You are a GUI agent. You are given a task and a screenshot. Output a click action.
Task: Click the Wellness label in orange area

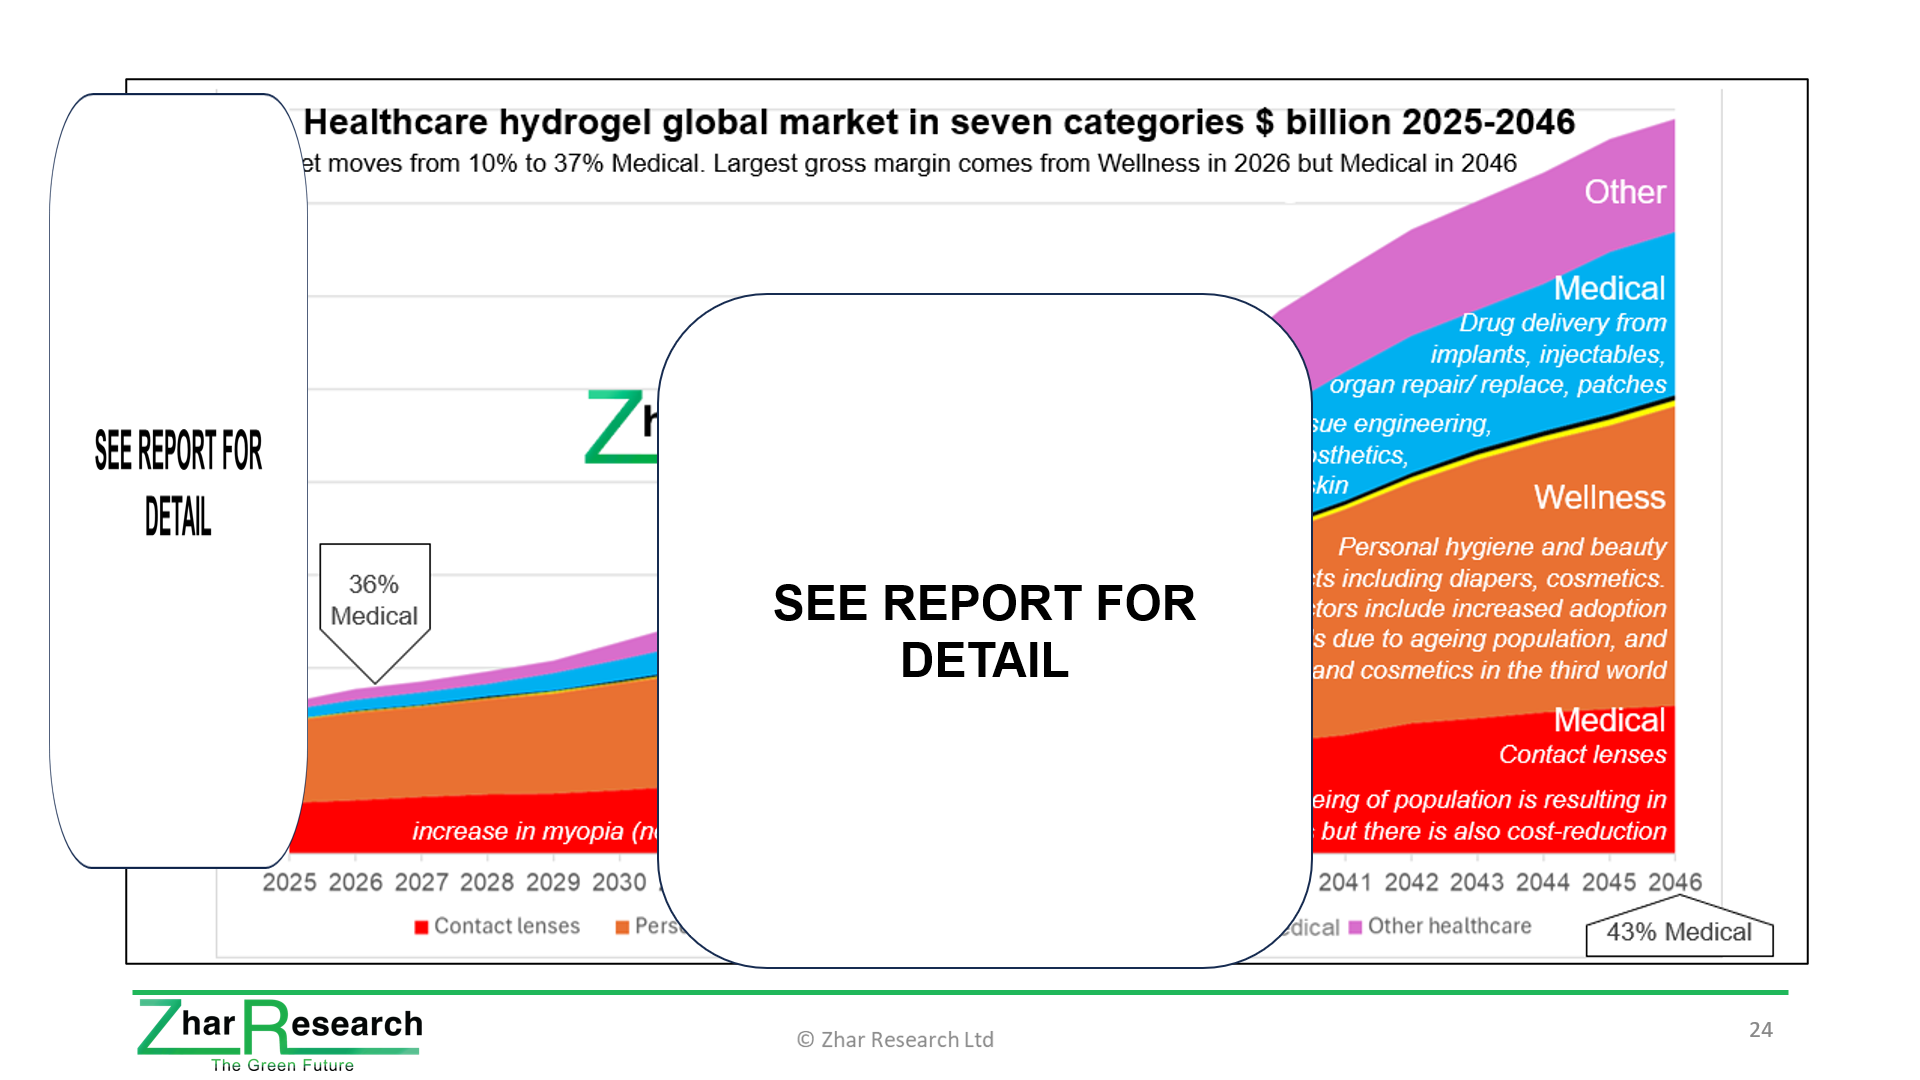click(1598, 497)
